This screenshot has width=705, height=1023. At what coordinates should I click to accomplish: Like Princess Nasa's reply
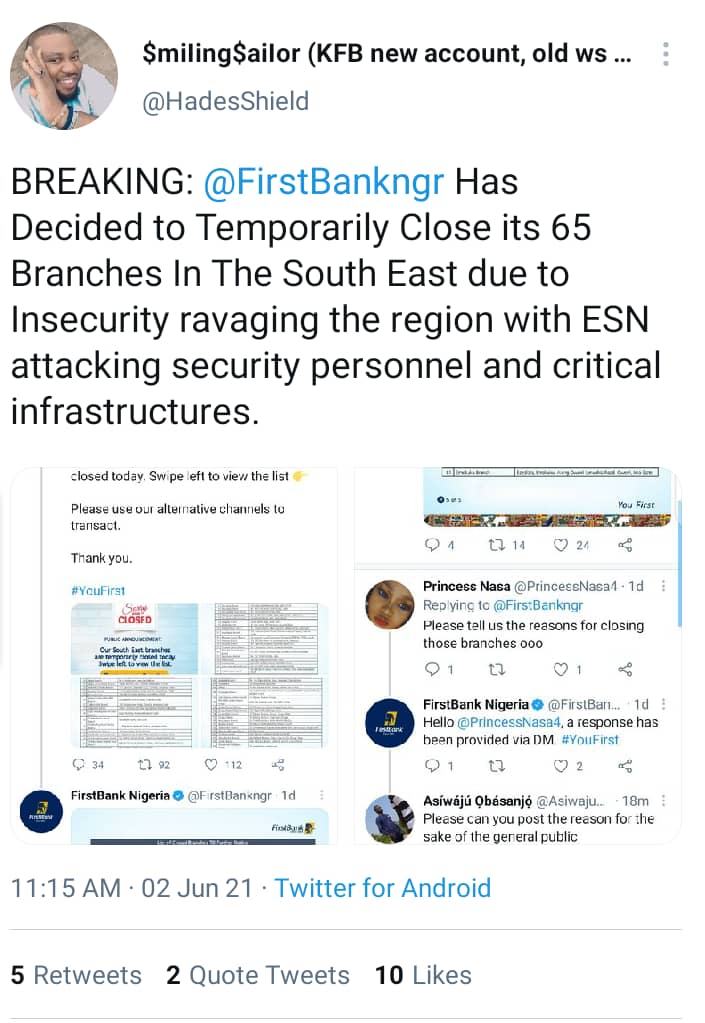(x=561, y=669)
